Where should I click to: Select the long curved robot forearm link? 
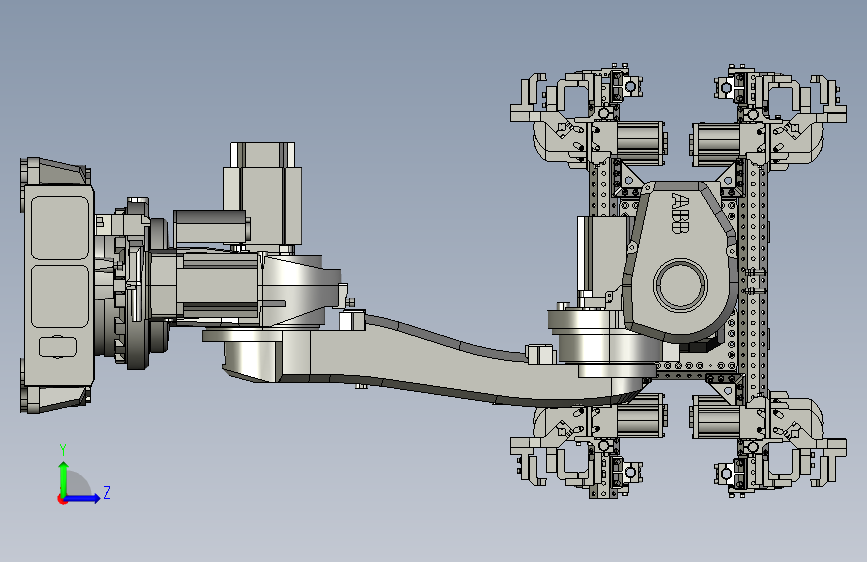coord(431,360)
